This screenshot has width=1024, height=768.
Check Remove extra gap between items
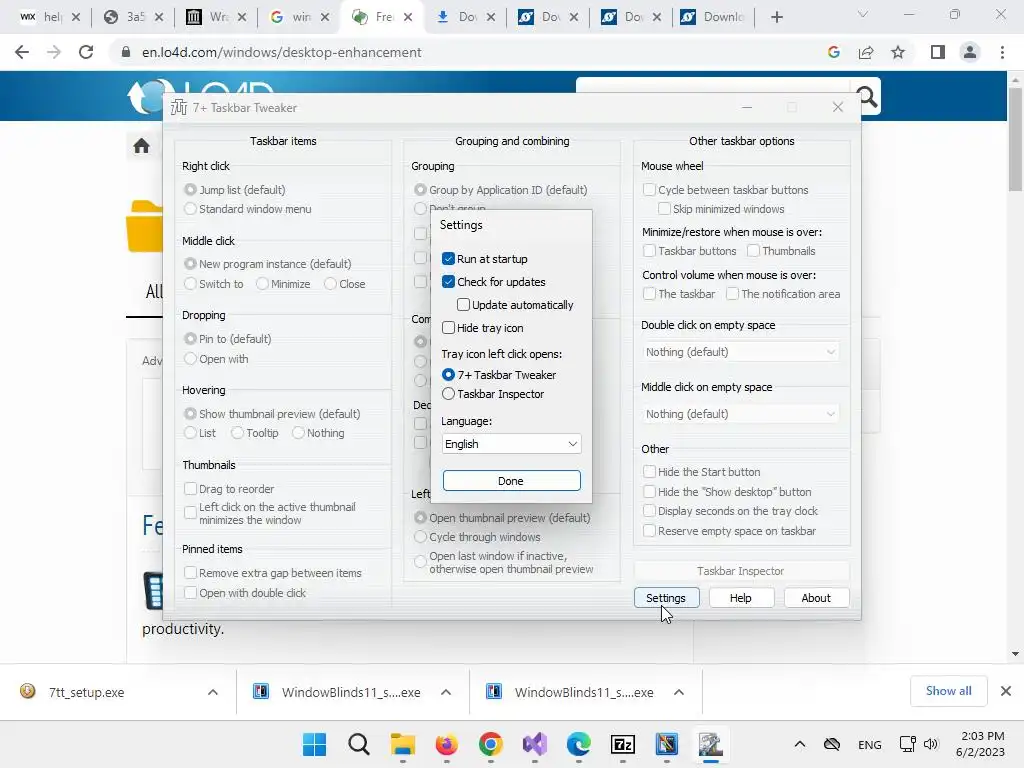pyautogui.click(x=190, y=573)
